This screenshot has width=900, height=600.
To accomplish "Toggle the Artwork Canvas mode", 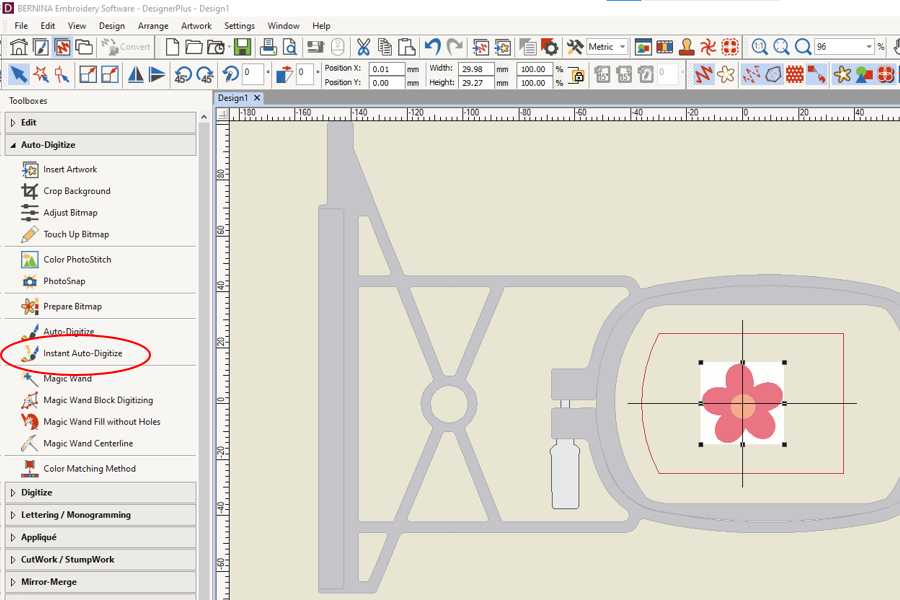I will tap(38, 46).
